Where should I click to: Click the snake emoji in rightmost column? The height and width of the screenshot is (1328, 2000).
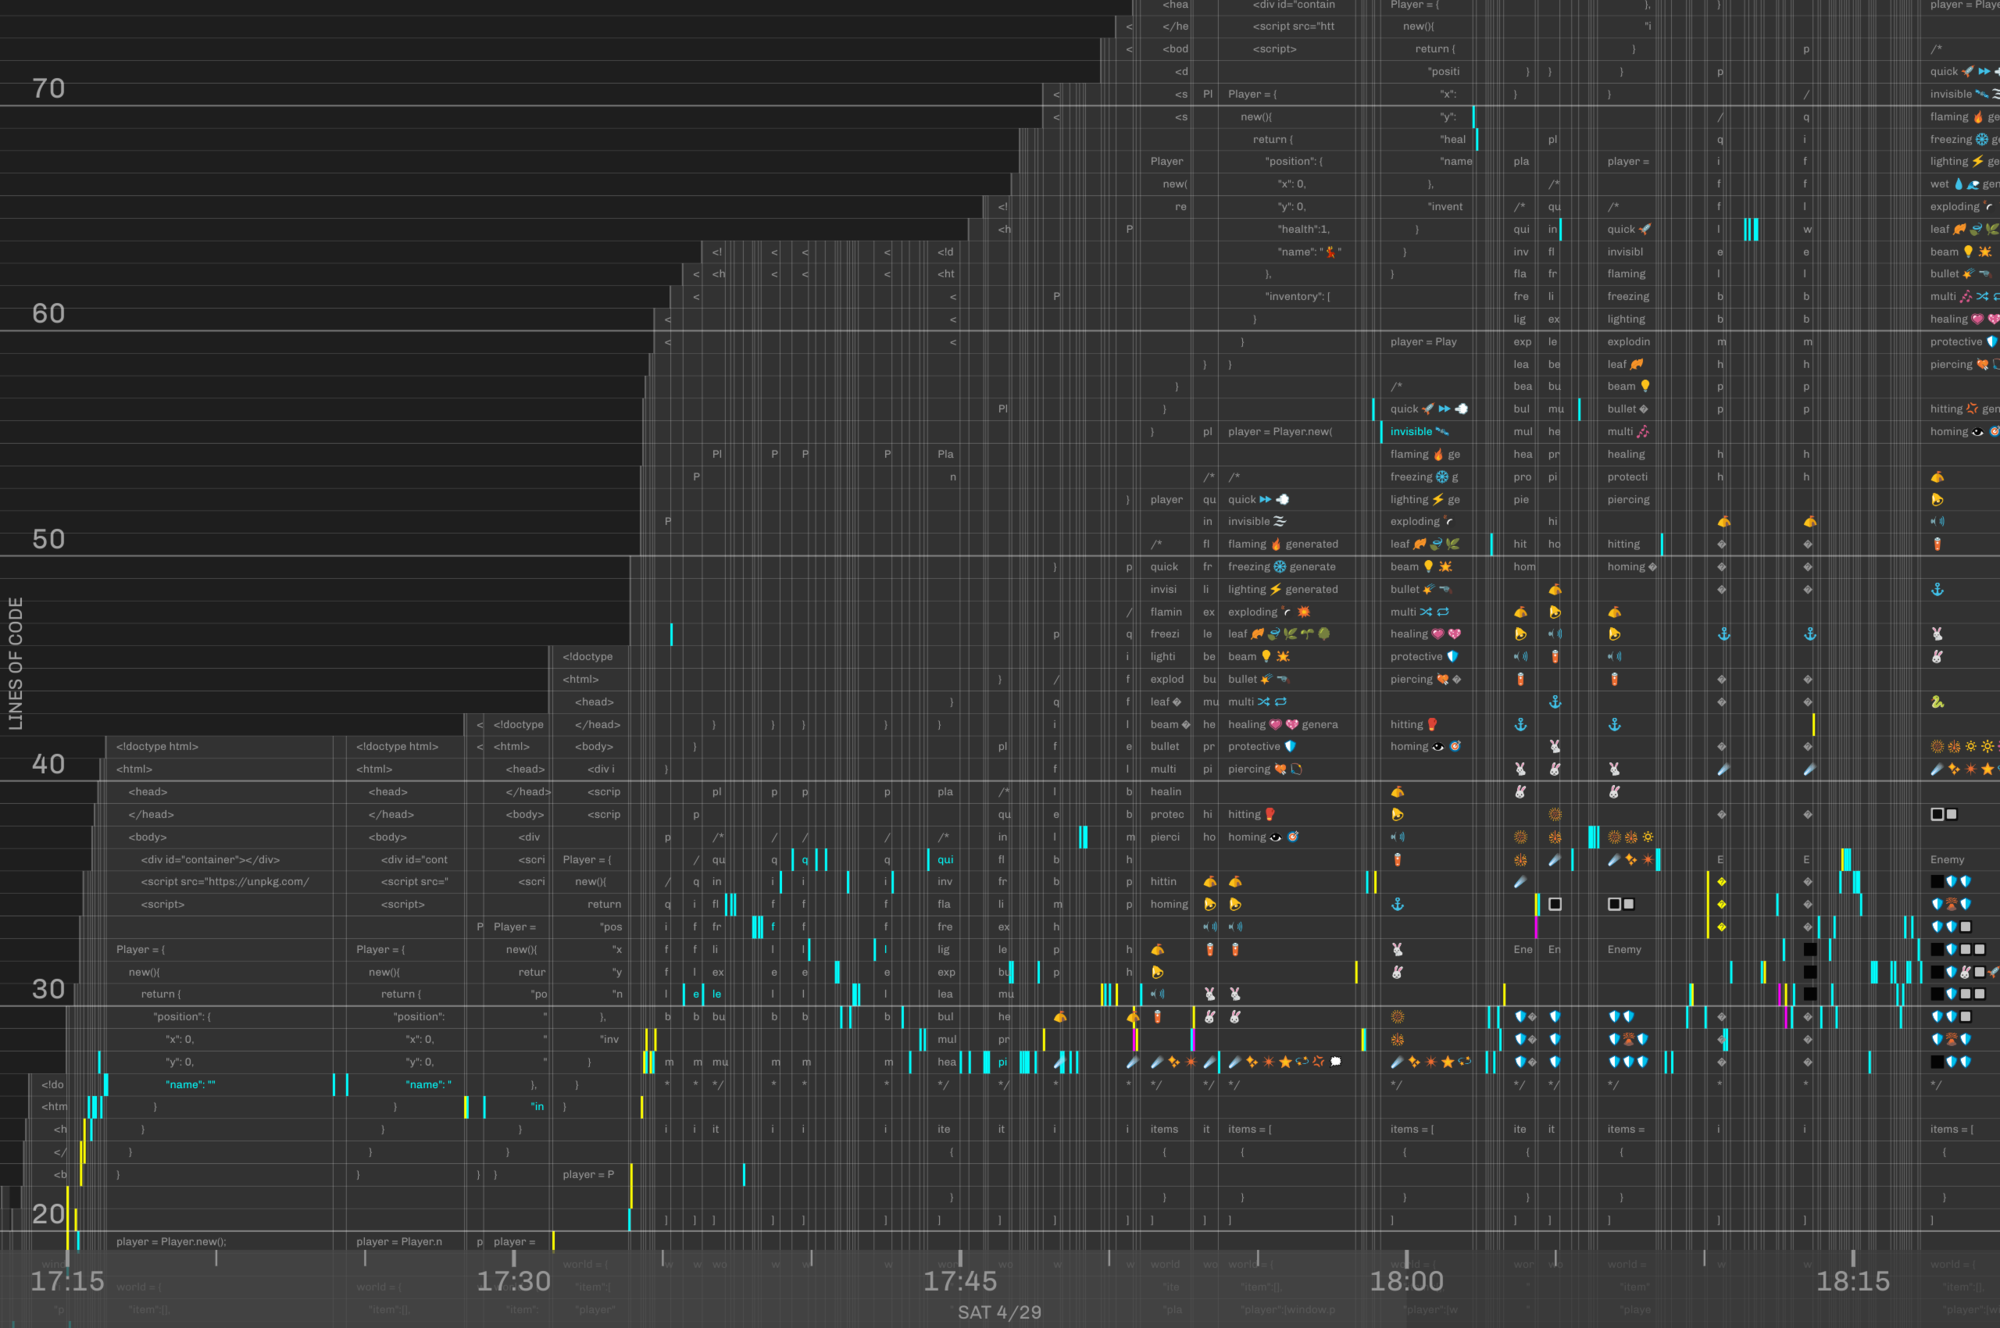(1937, 702)
